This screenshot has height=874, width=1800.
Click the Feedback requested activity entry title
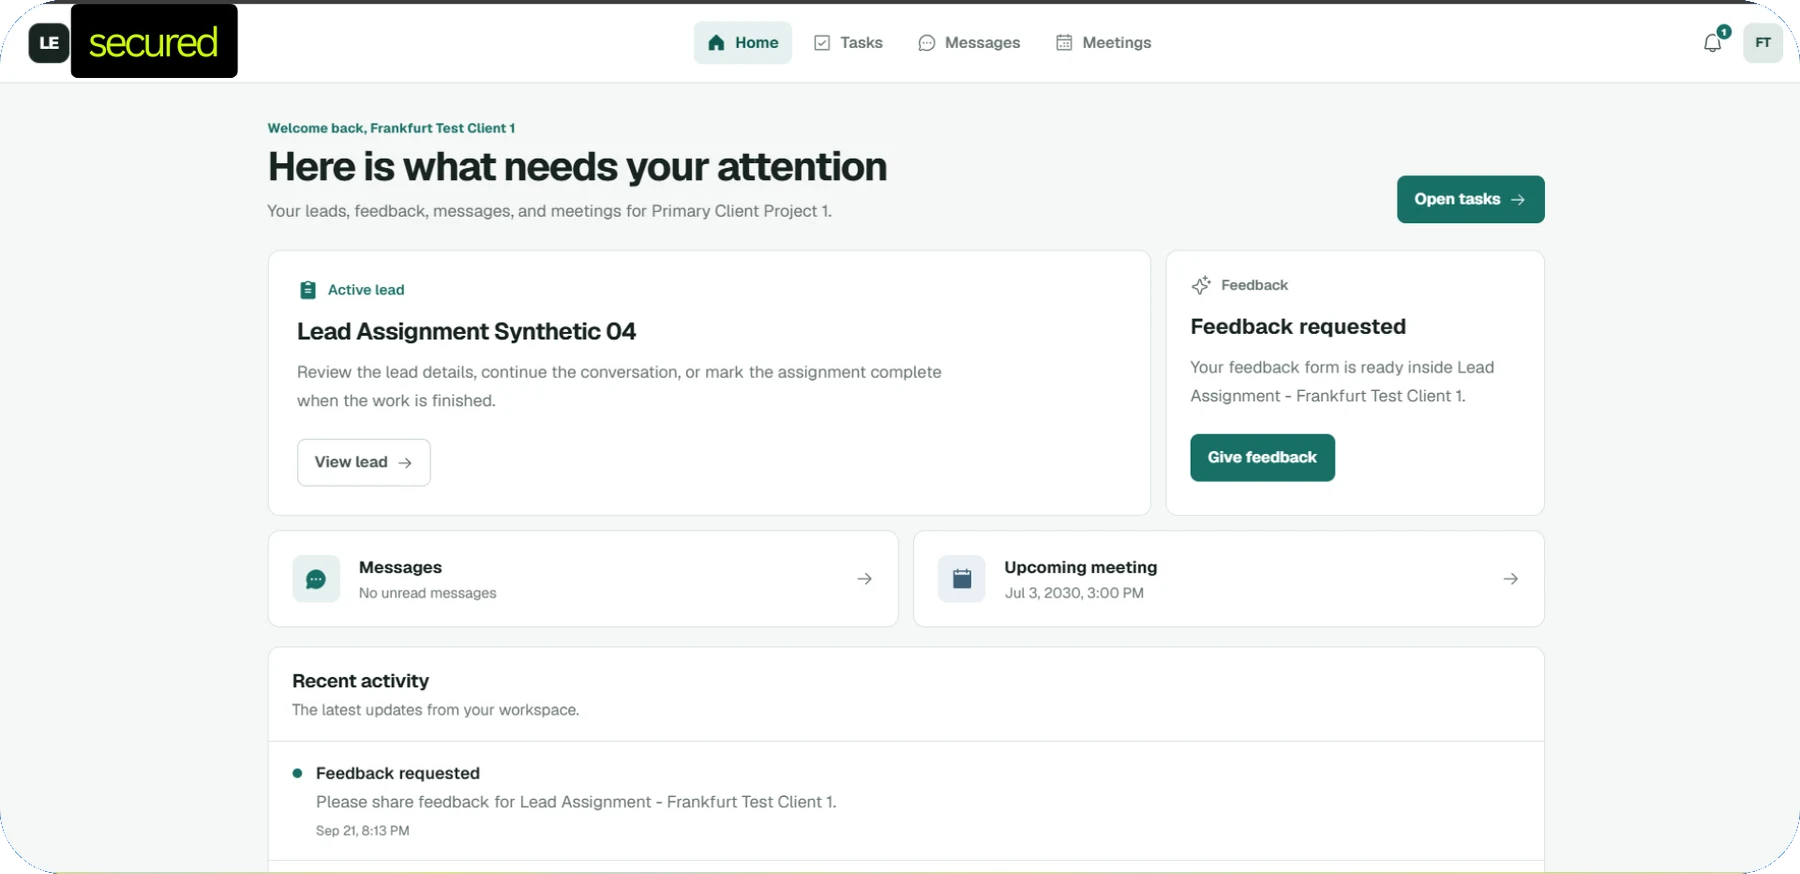coord(398,773)
